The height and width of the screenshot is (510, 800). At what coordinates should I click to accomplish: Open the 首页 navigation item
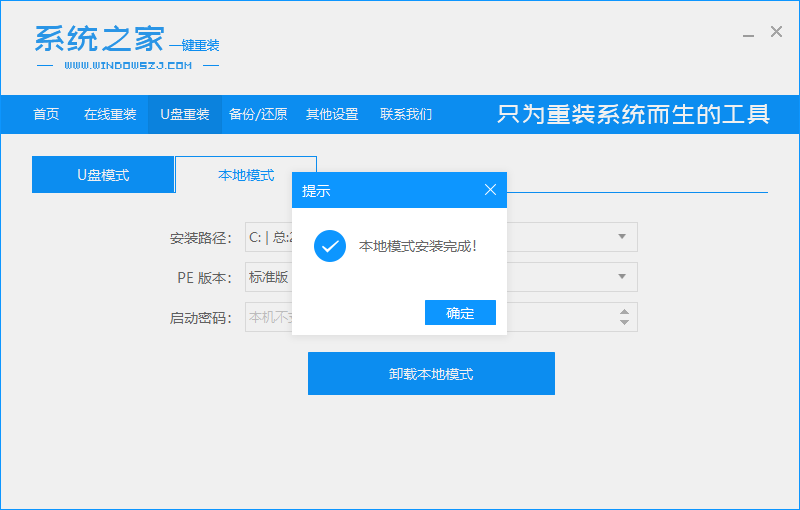[x=46, y=114]
